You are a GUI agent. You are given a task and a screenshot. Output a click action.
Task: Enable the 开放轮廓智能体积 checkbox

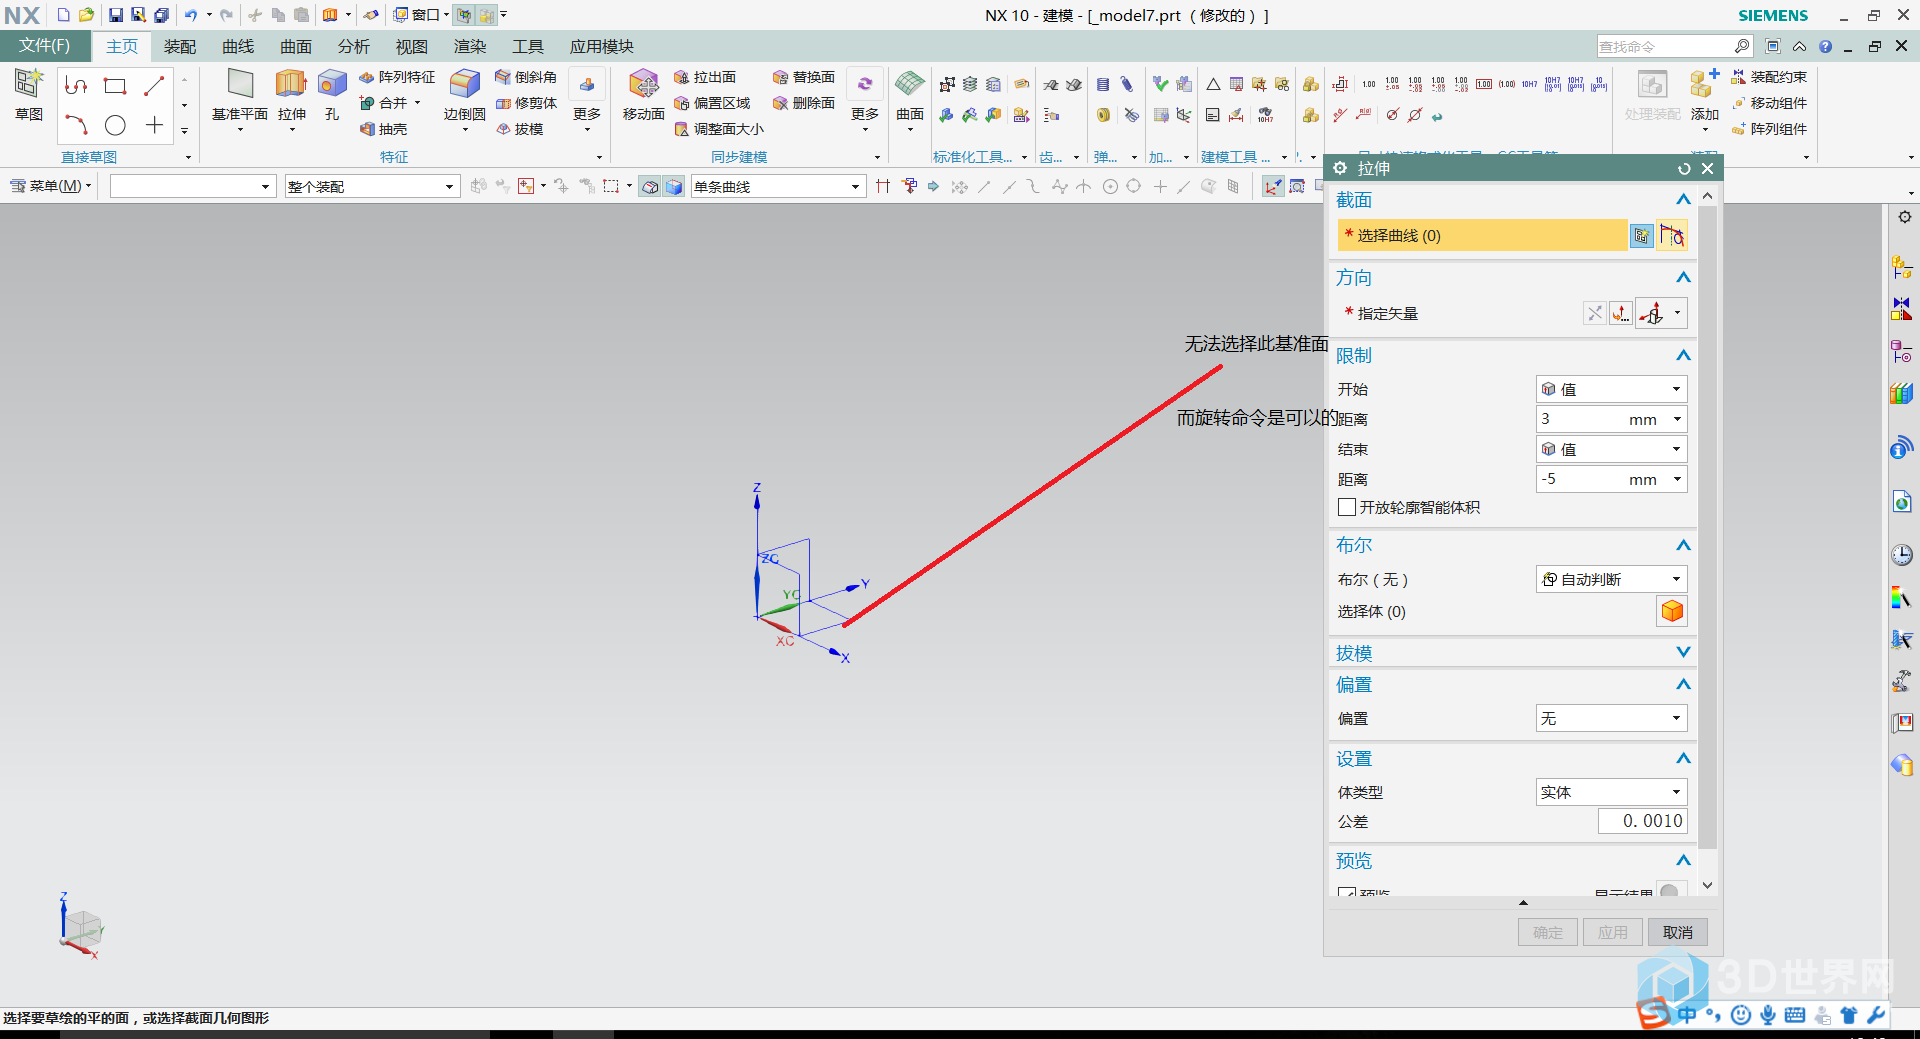[x=1347, y=507]
